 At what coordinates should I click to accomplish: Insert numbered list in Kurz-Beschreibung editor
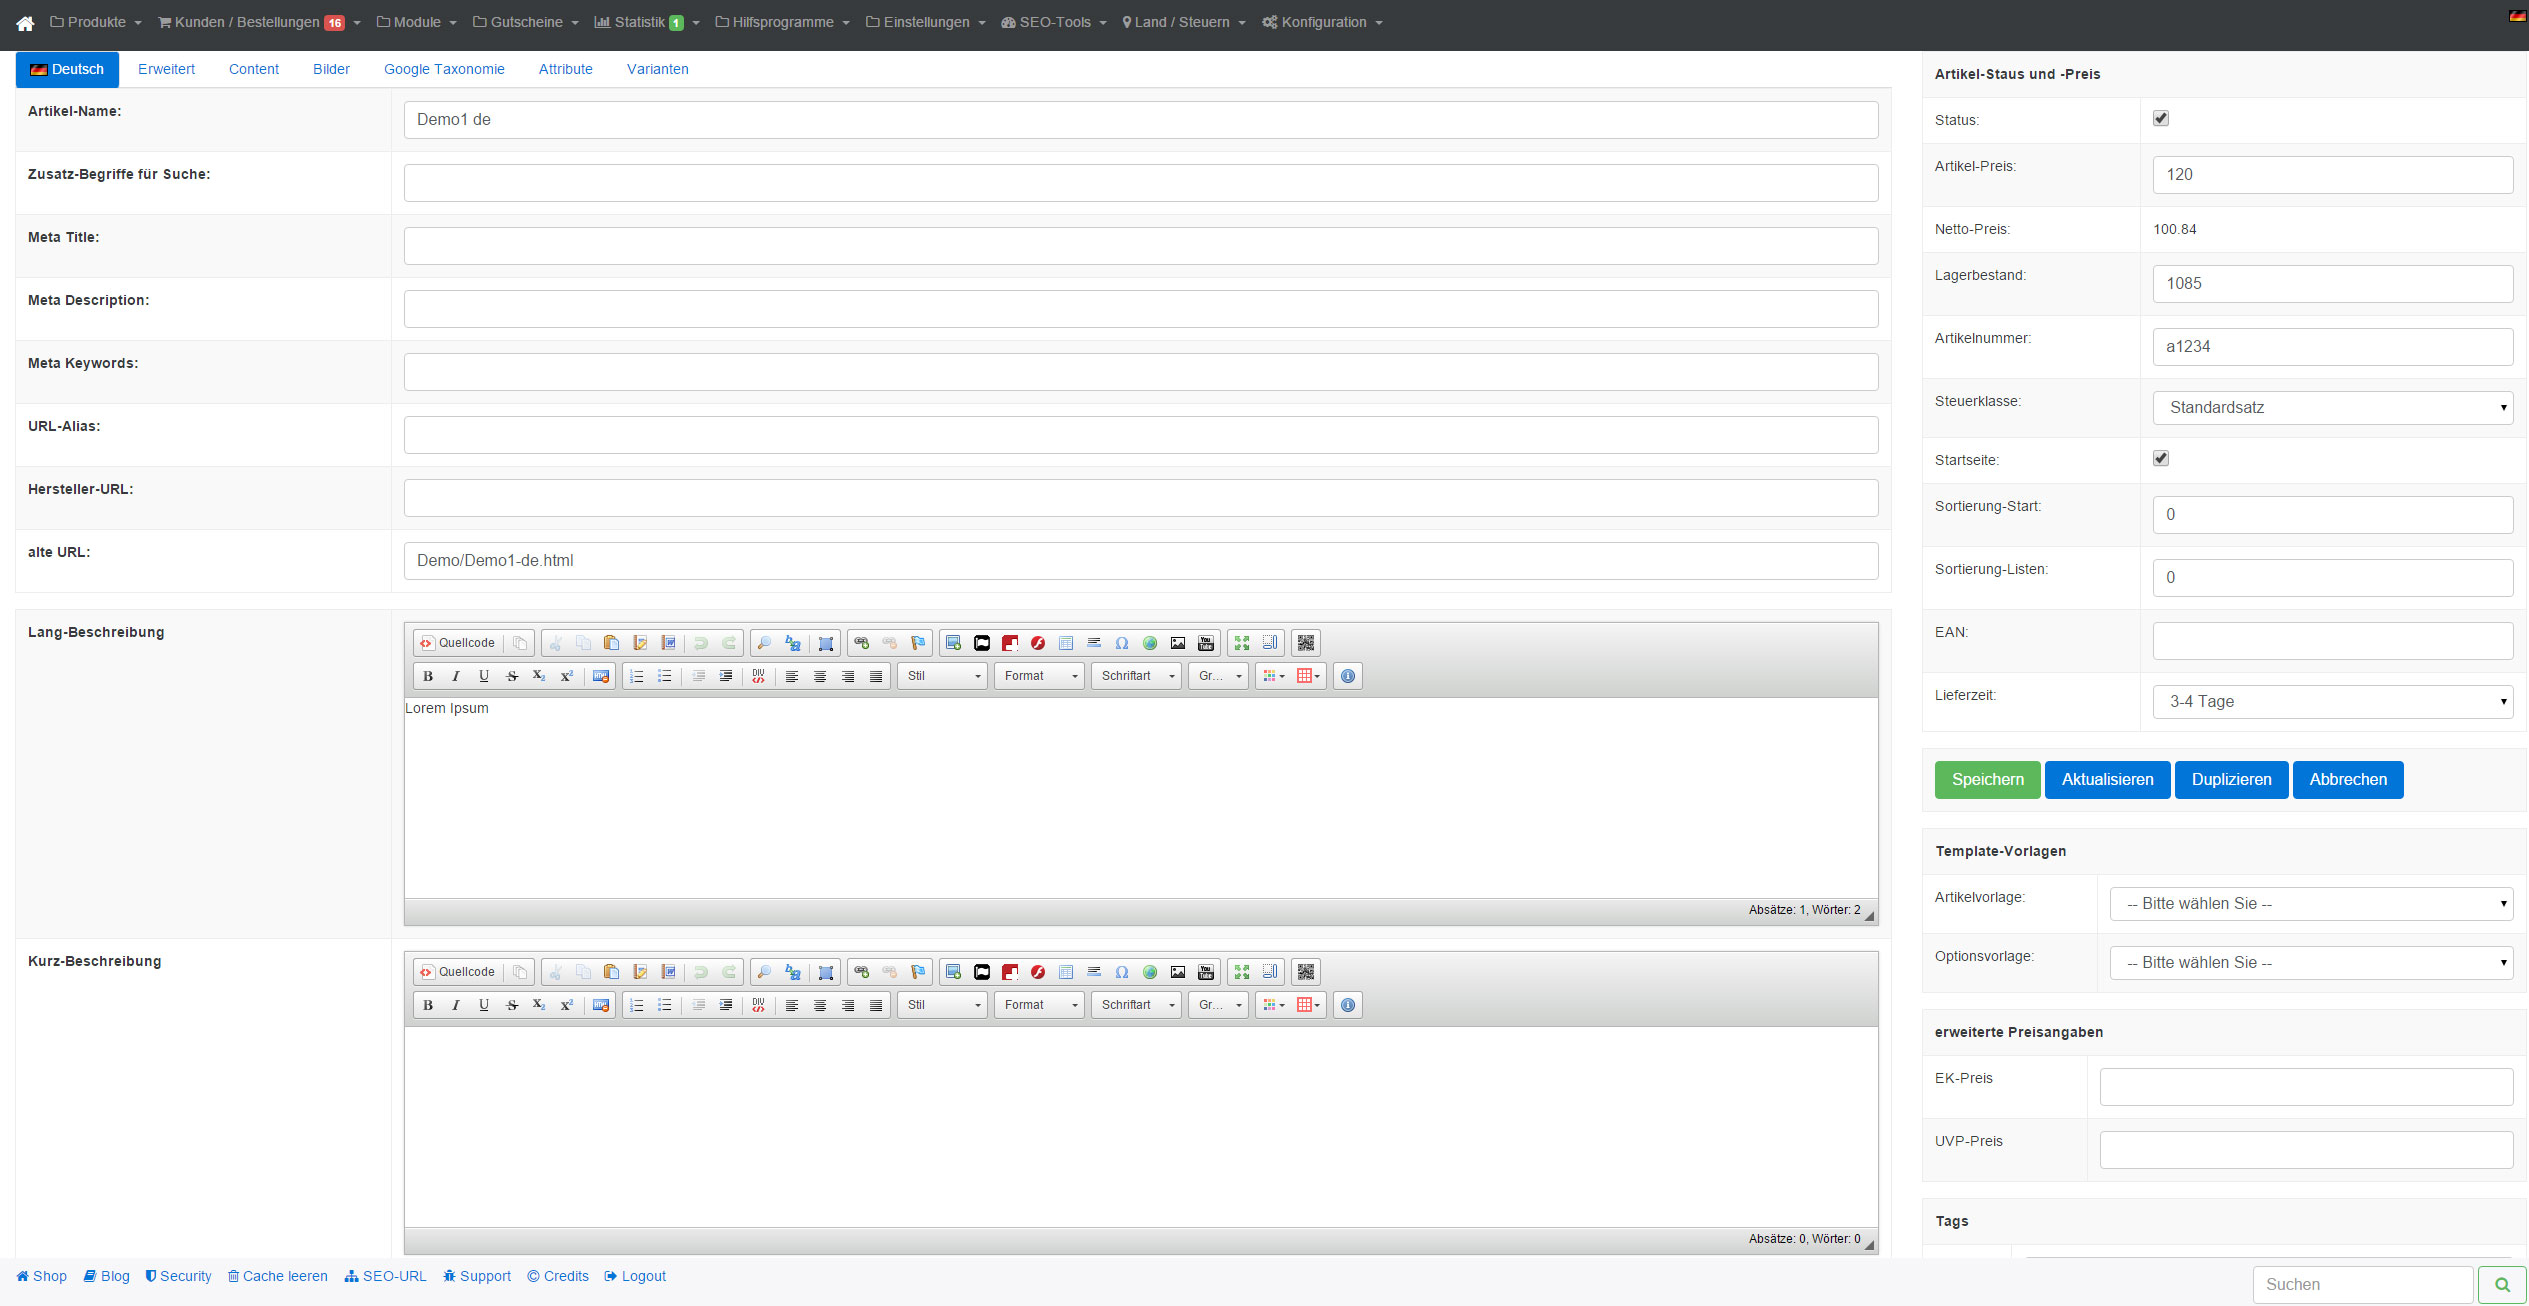pyautogui.click(x=637, y=1005)
